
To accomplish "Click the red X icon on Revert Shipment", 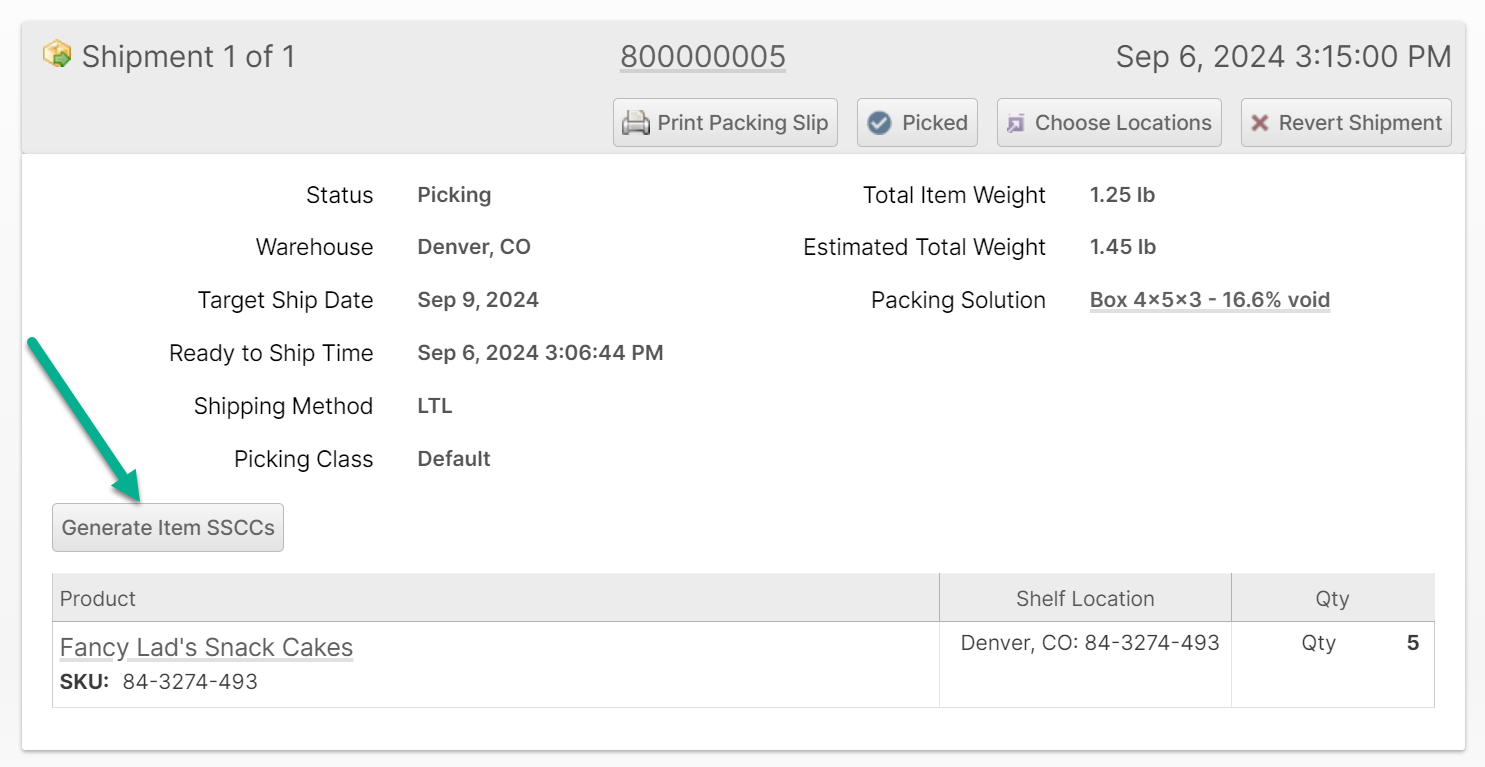I will (x=1260, y=123).
